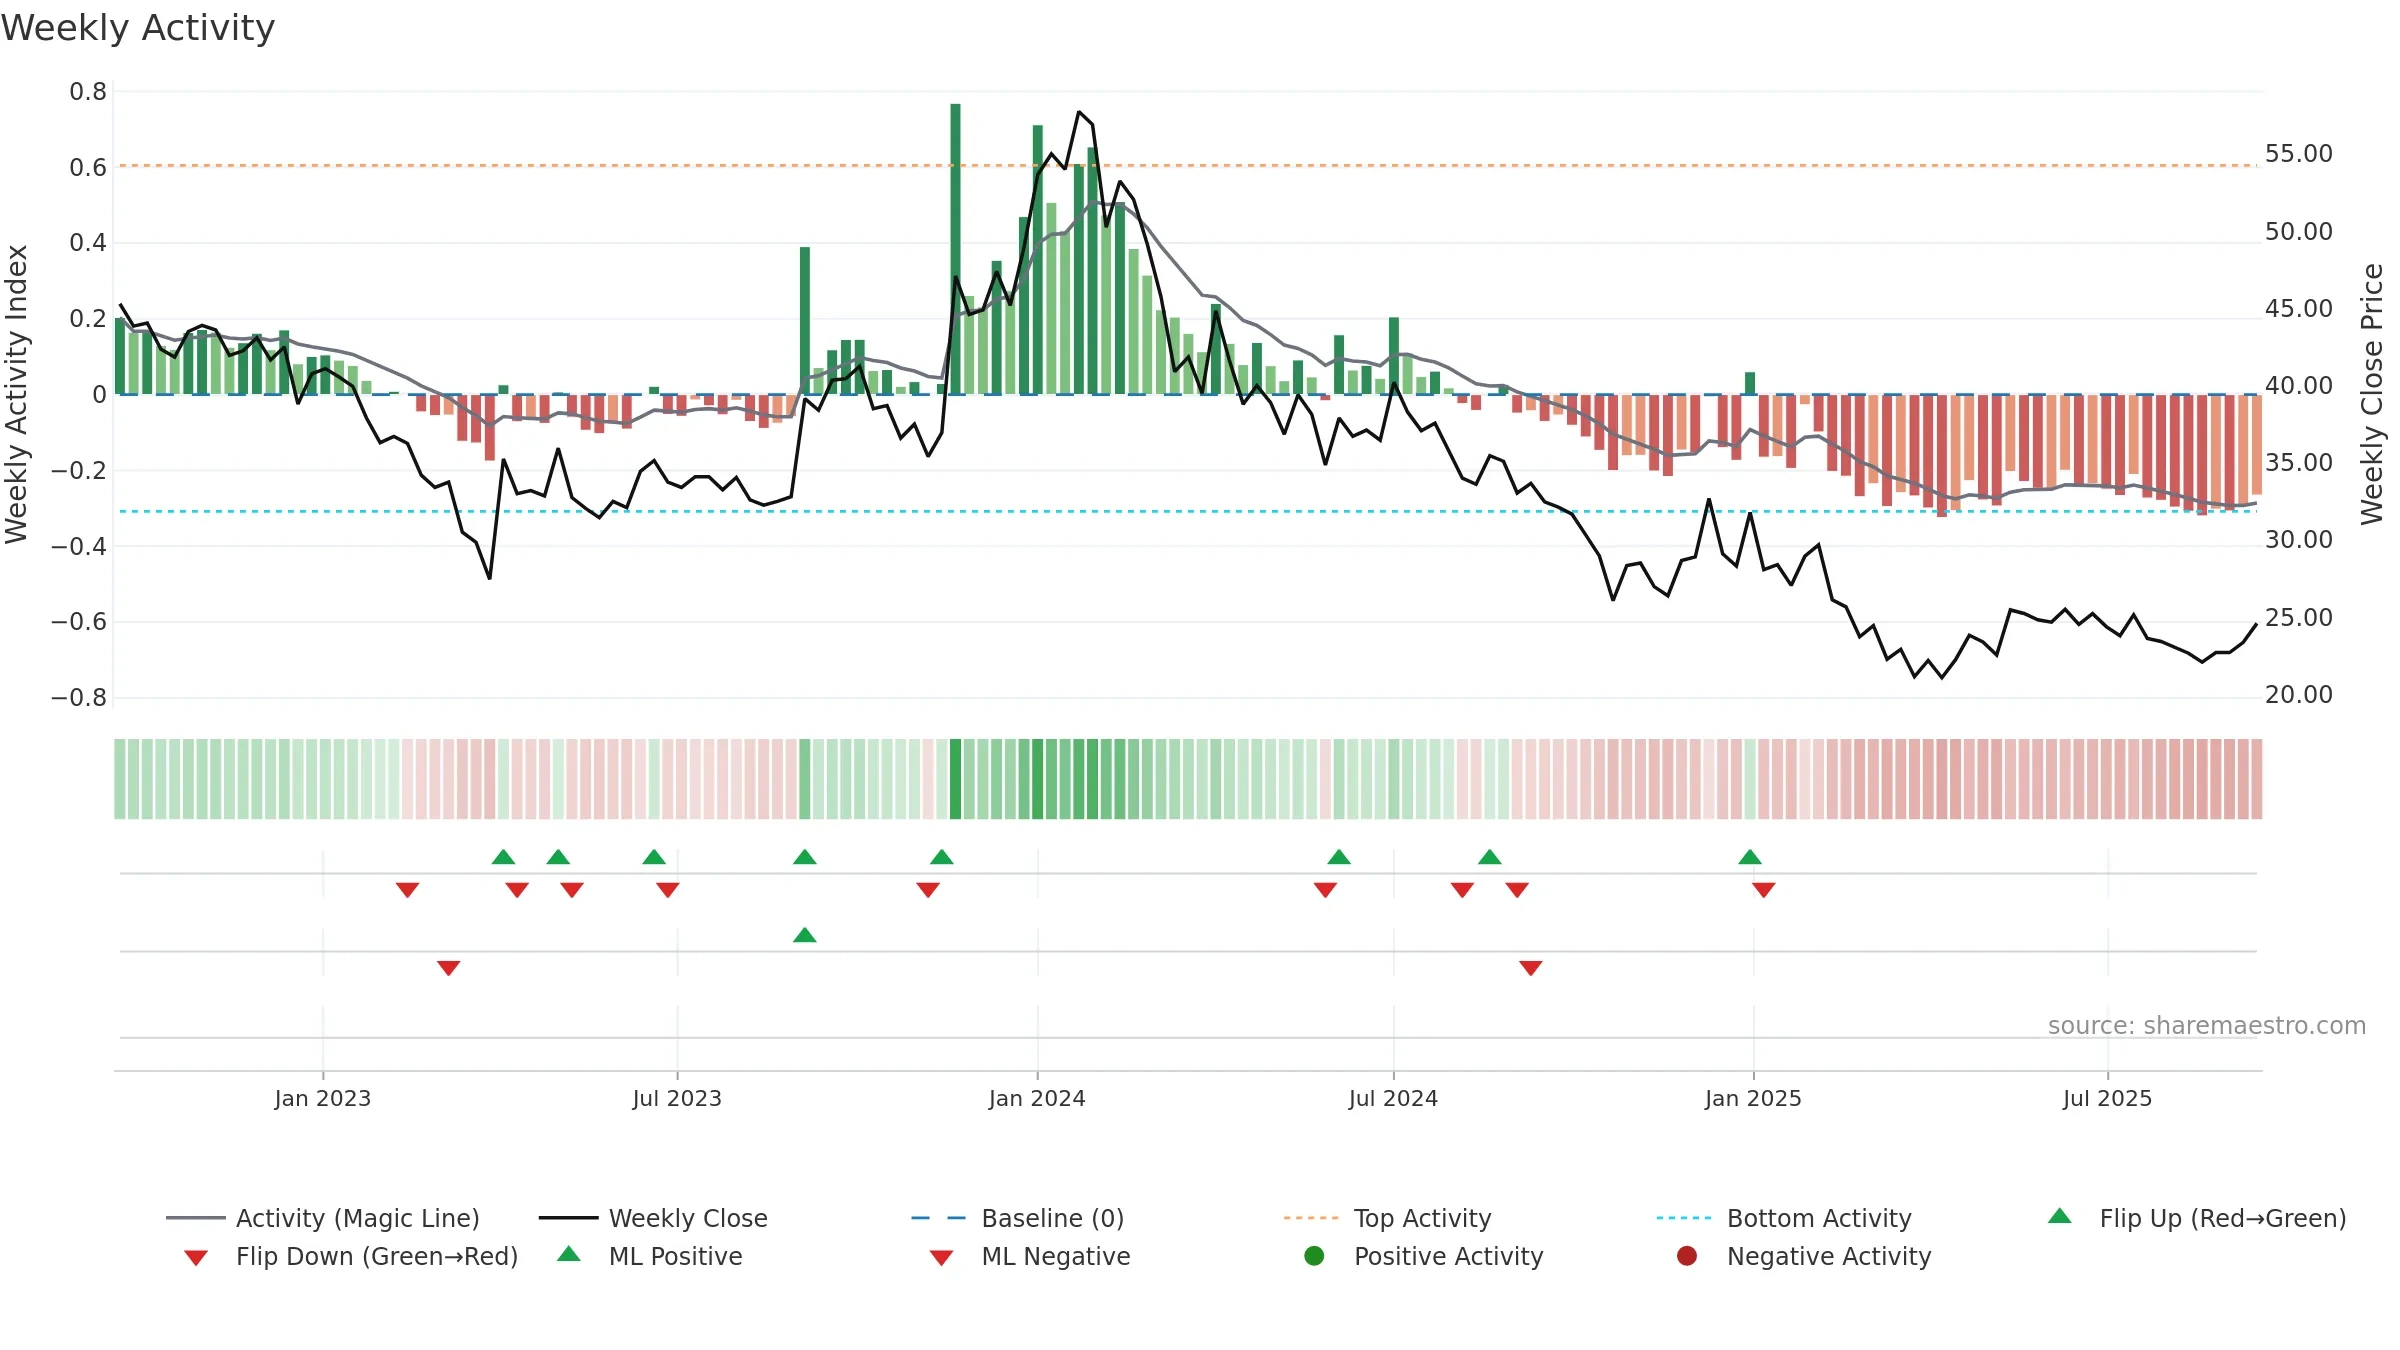Click the Positive Activity green circle icon
The height and width of the screenshot is (1350, 2400).
pos(1314,1256)
